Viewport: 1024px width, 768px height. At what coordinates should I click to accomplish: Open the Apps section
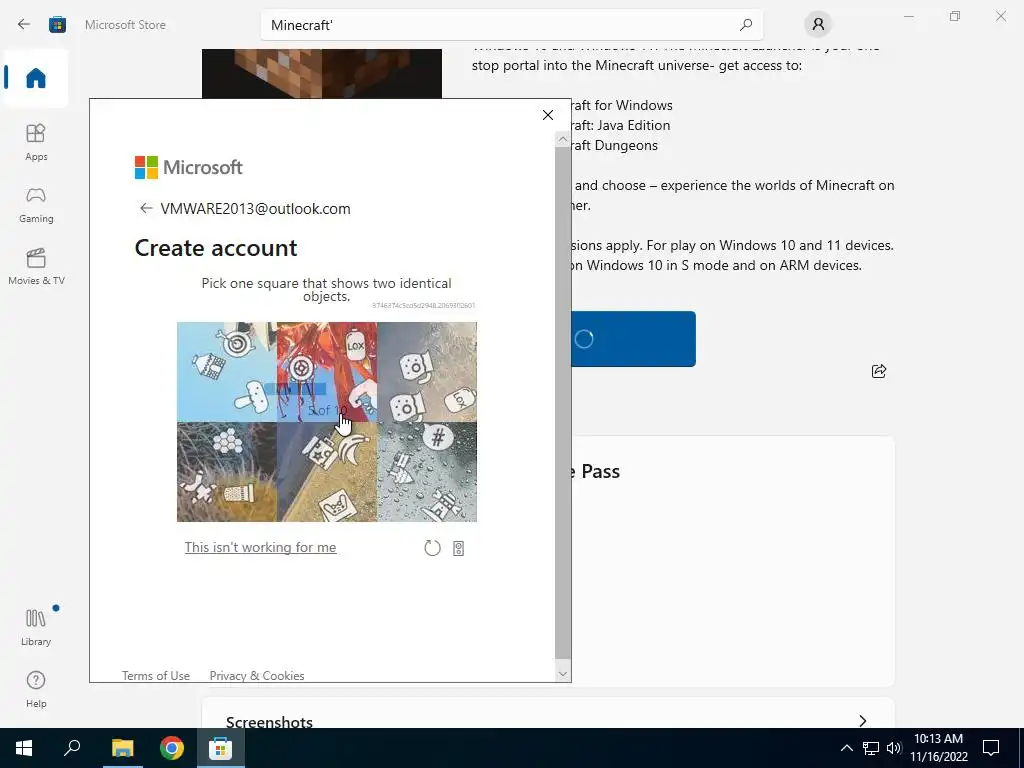pyautogui.click(x=36, y=142)
